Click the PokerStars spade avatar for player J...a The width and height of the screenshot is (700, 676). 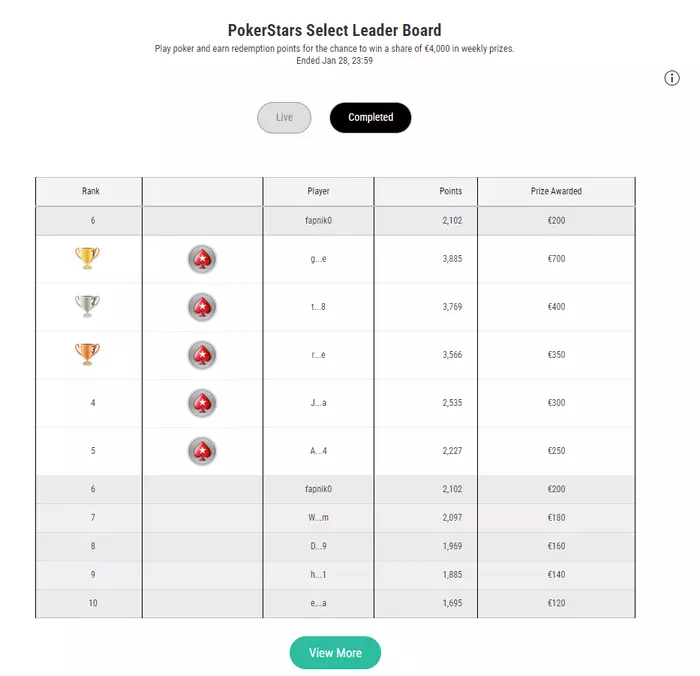202,403
